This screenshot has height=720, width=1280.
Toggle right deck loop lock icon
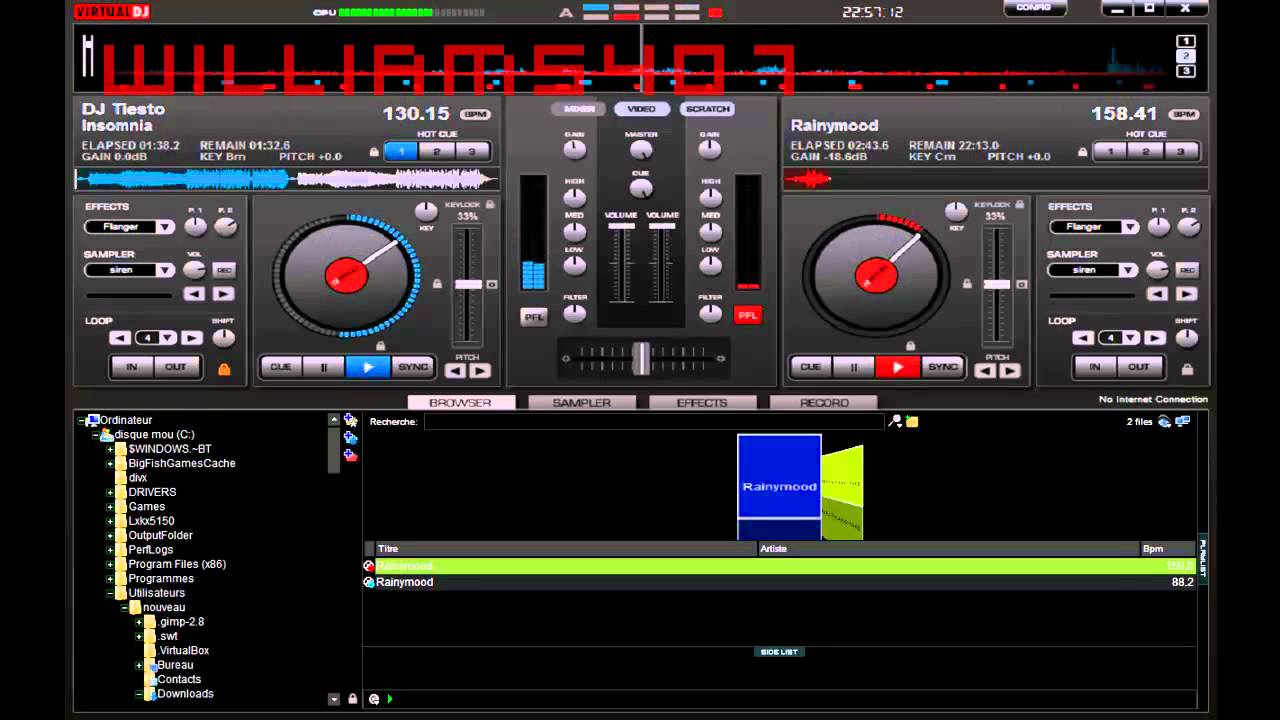coord(1187,370)
